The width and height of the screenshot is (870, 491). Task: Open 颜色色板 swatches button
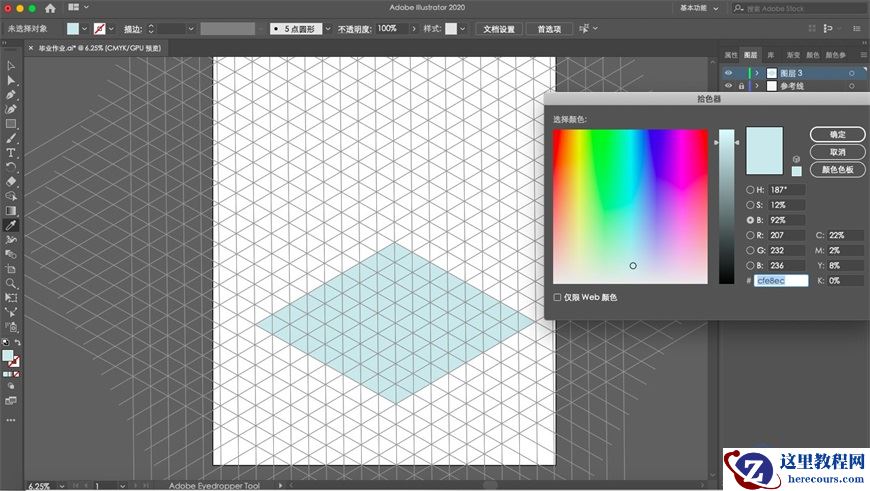click(x=837, y=169)
